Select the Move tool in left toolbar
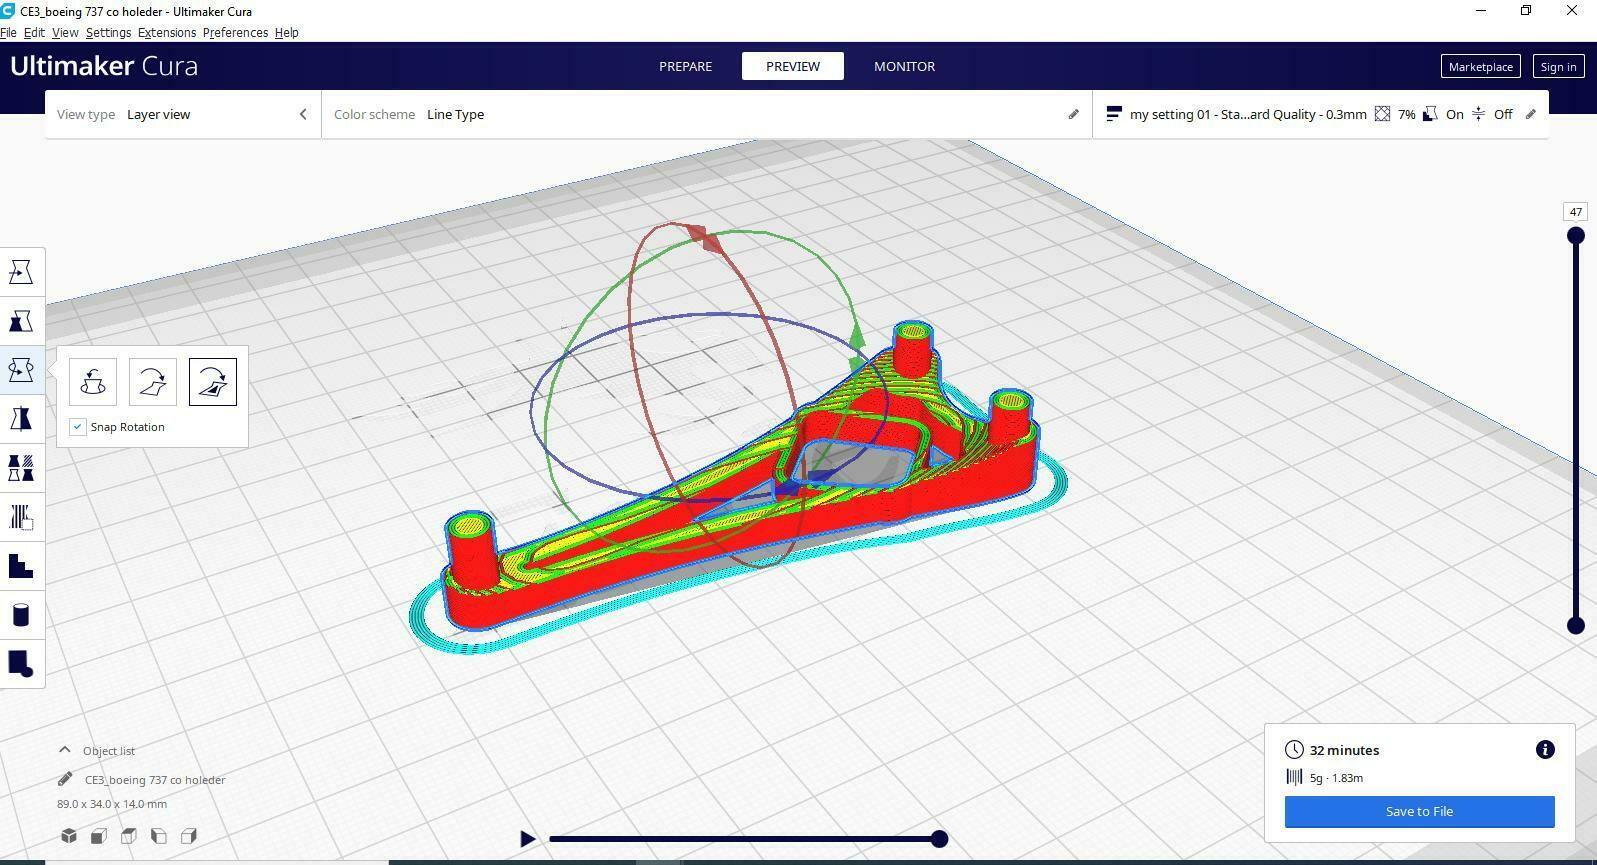1597x865 pixels. 21,272
